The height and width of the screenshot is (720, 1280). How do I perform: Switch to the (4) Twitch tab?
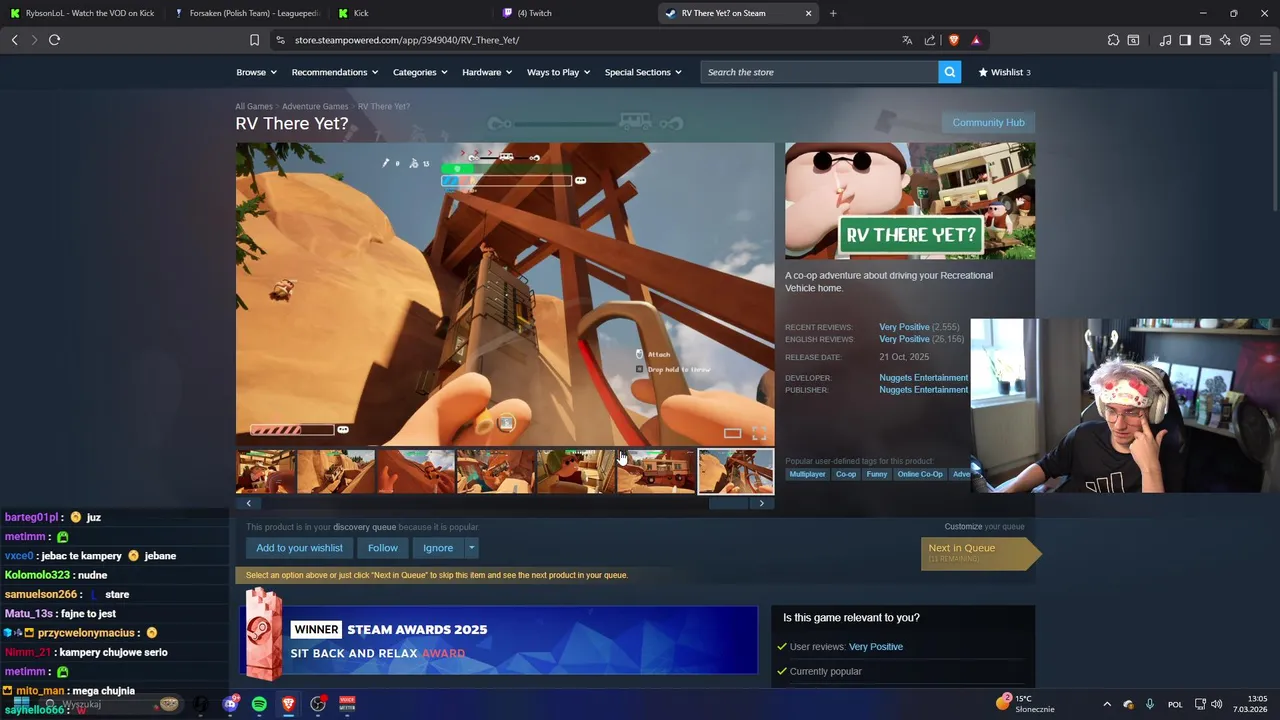(x=573, y=13)
